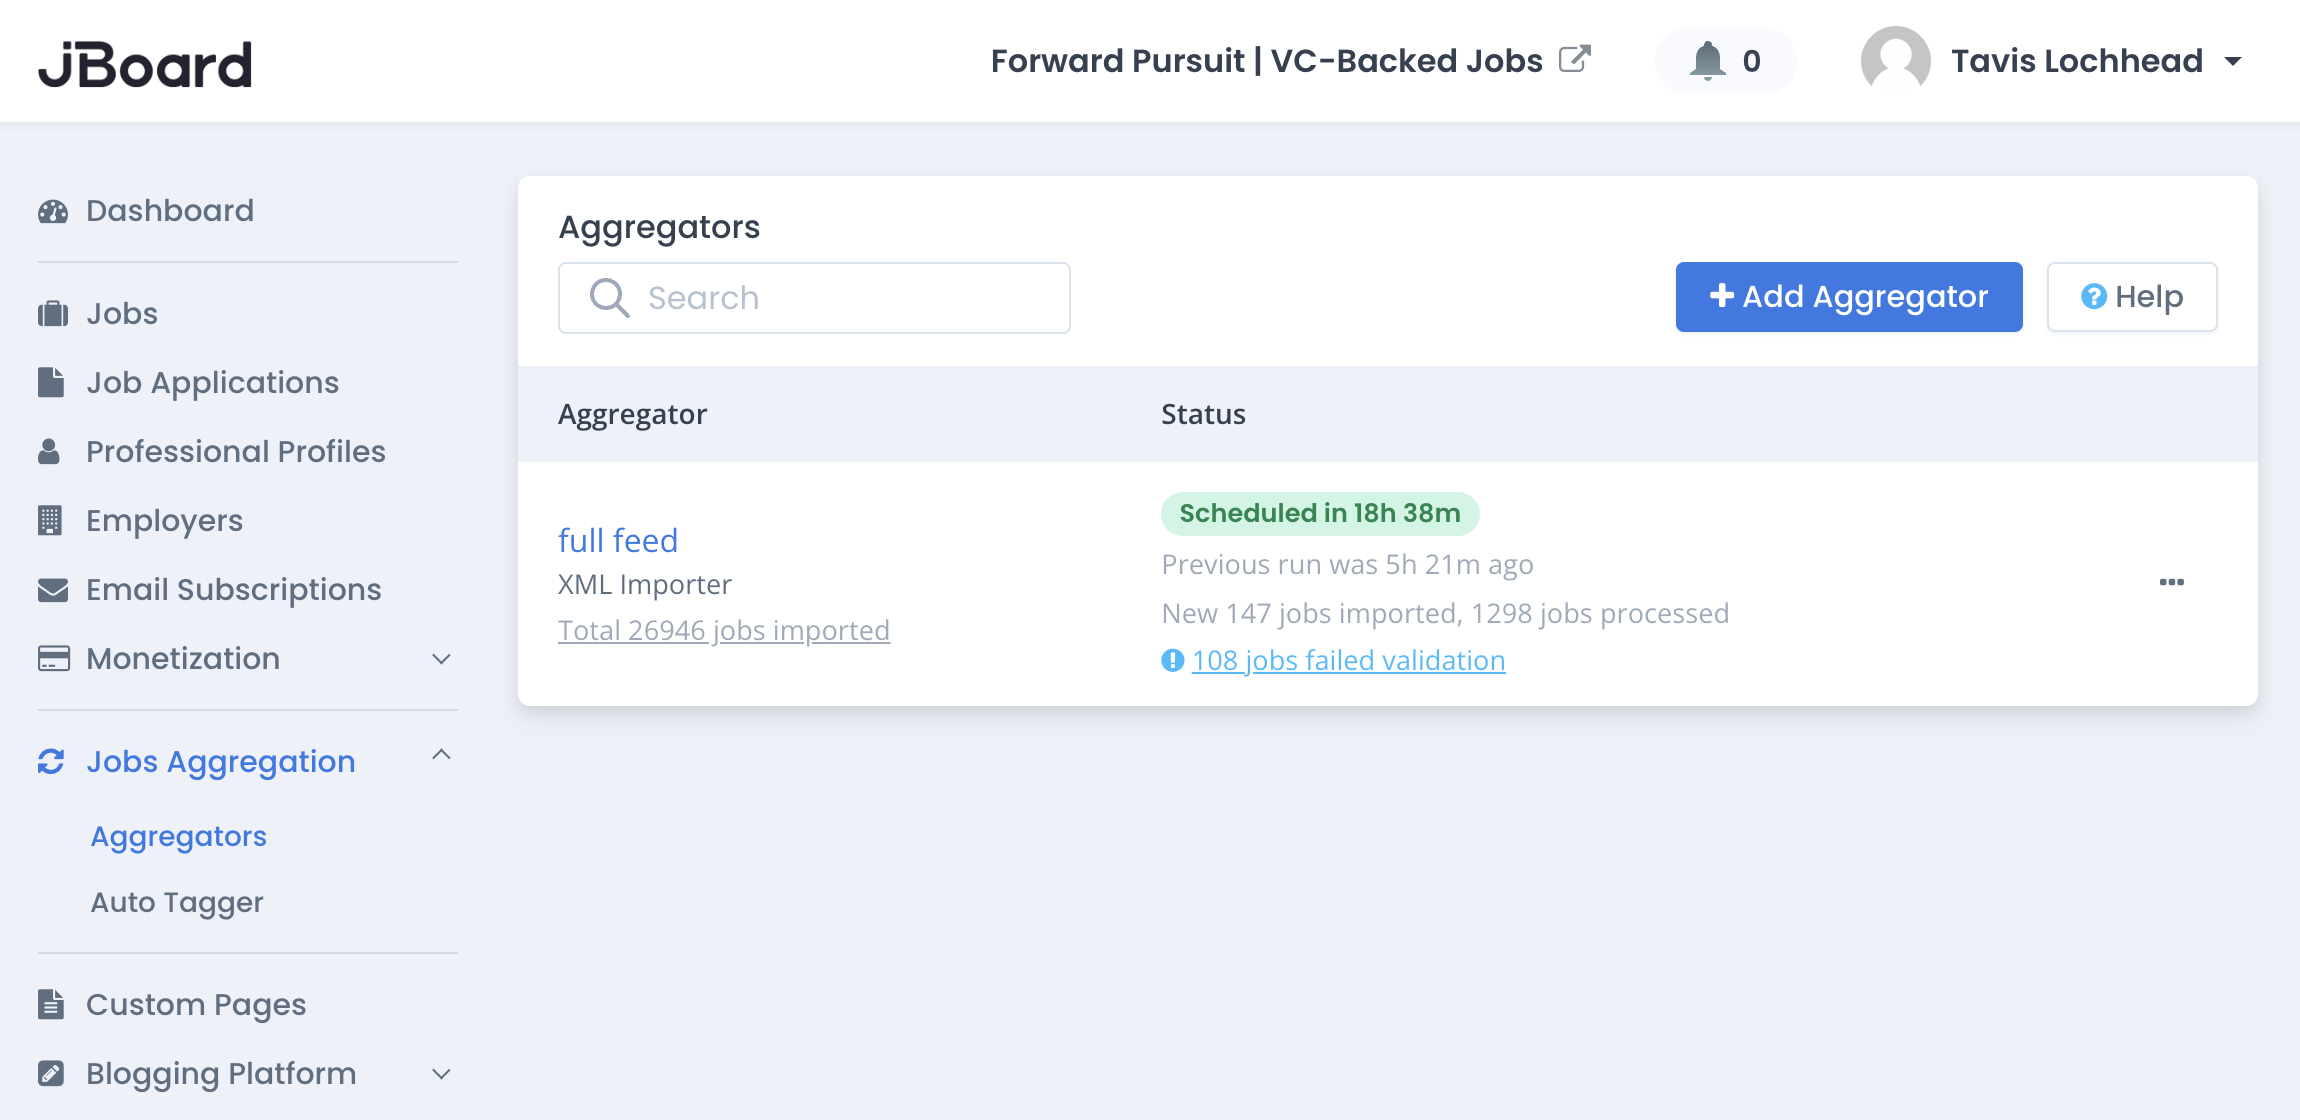This screenshot has height=1120, width=2300.
Task: Open the three-dot actions menu for full feed
Action: click(x=2171, y=583)
